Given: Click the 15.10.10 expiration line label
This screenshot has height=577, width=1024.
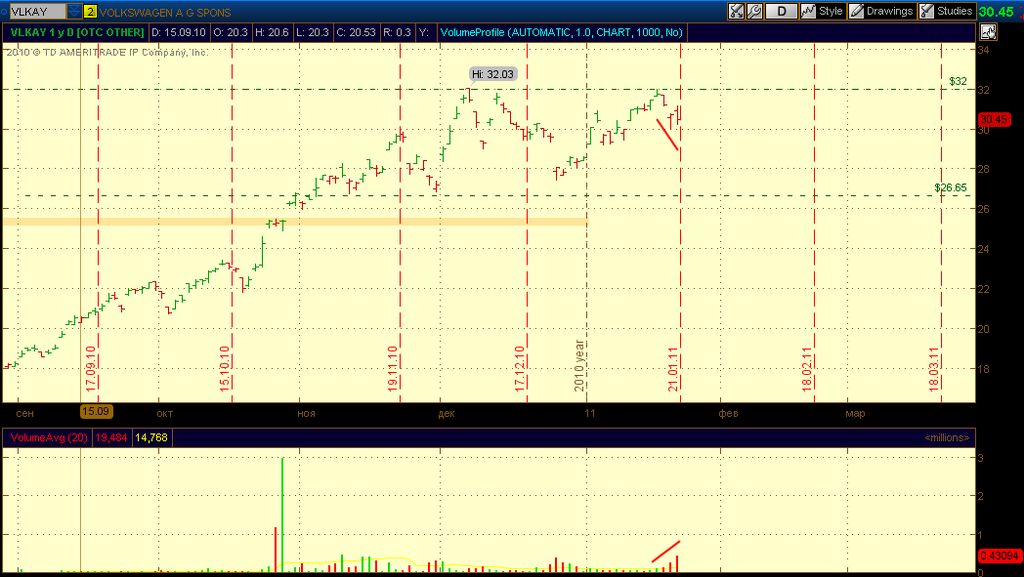Looking at the screenshot, I should coord(225,369).
